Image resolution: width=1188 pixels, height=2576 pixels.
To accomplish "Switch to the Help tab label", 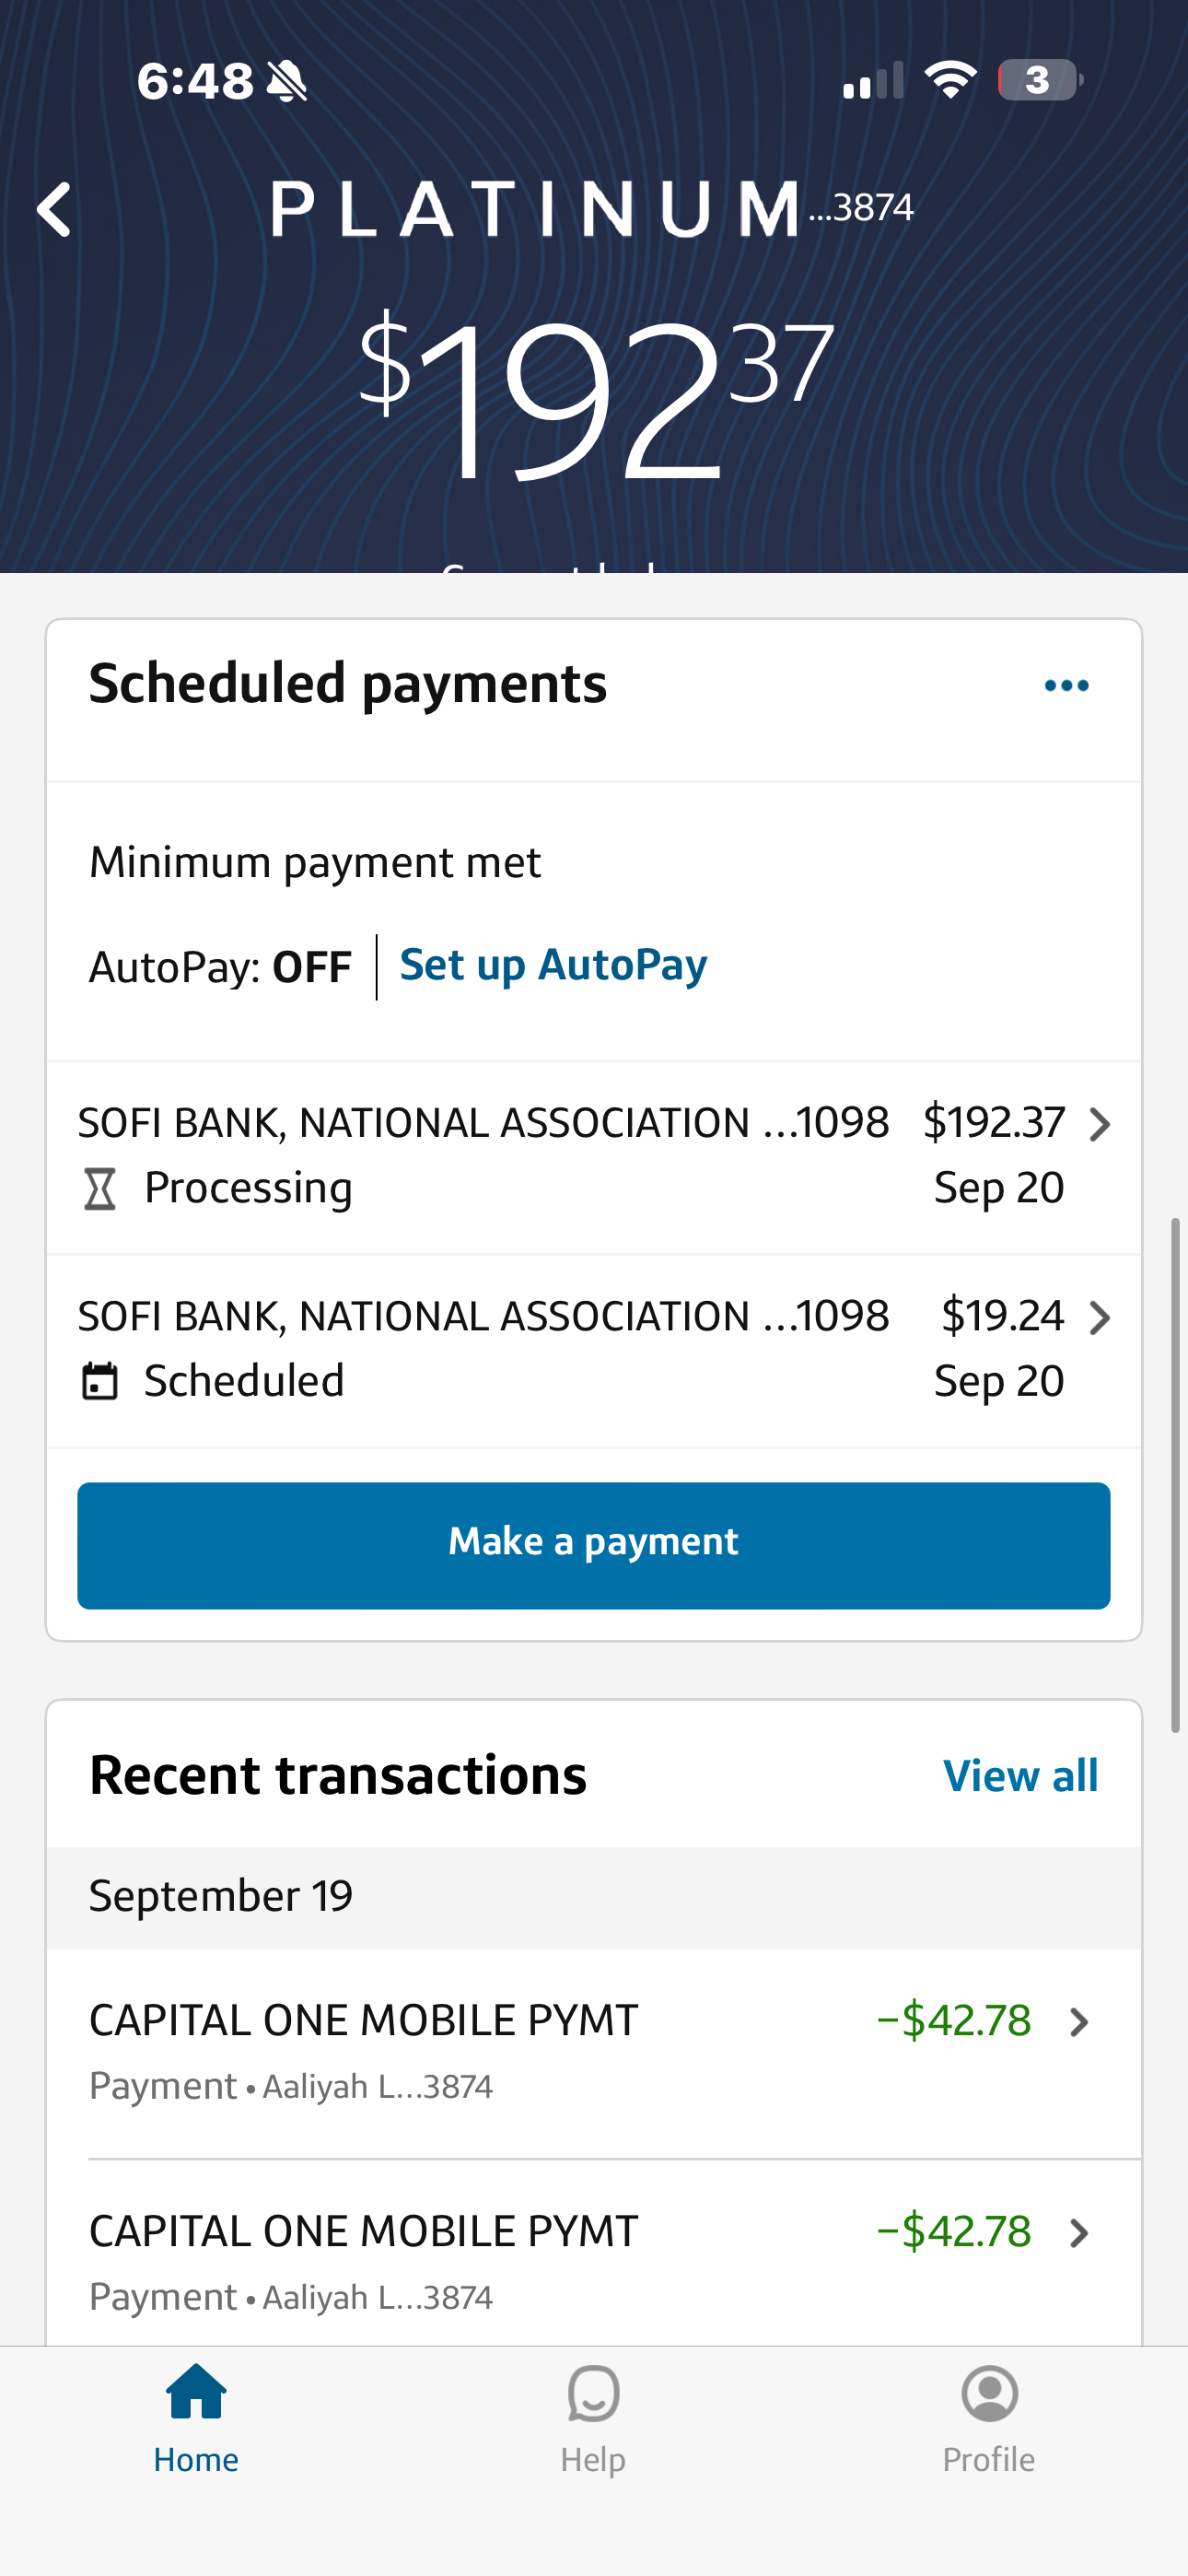I will (593, 2459).
